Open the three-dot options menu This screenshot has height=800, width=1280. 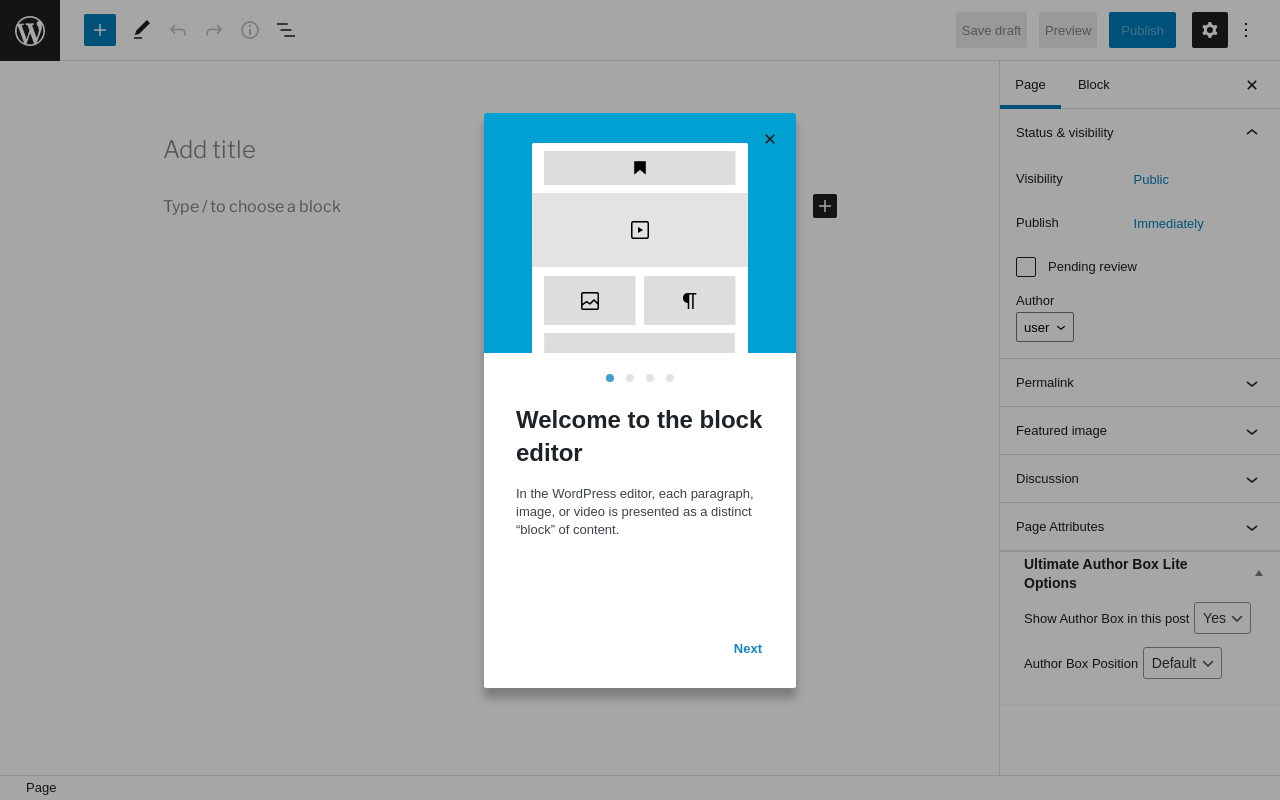point(1246,30)
